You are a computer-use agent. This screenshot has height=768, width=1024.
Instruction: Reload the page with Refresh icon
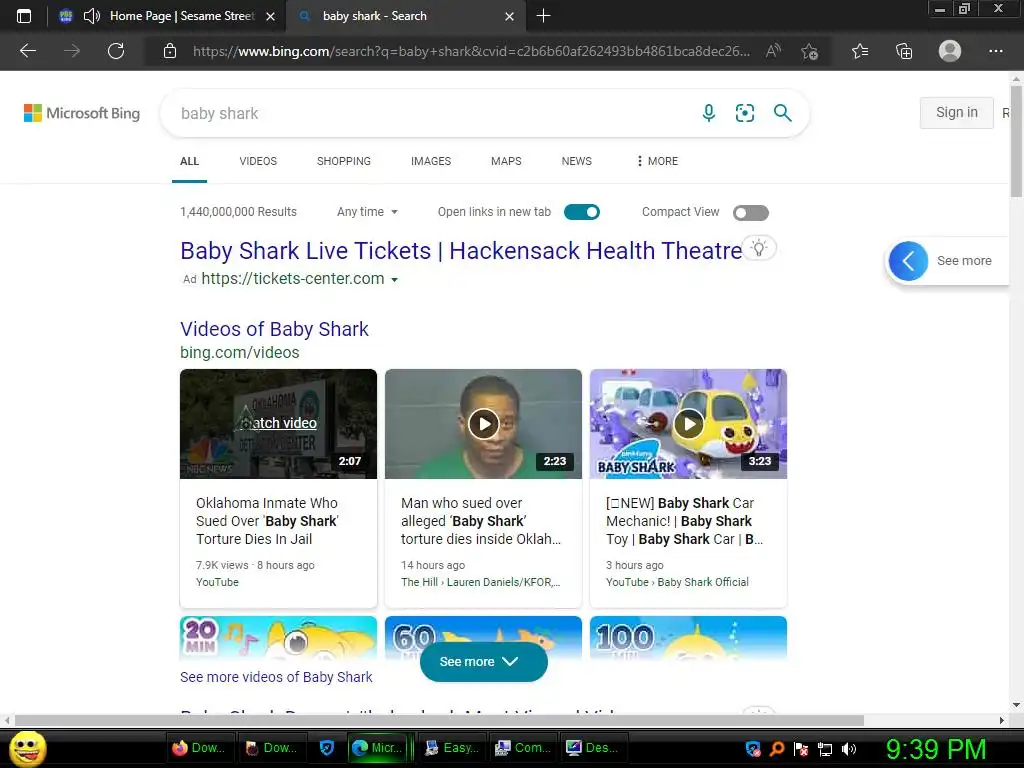(116, 51)
